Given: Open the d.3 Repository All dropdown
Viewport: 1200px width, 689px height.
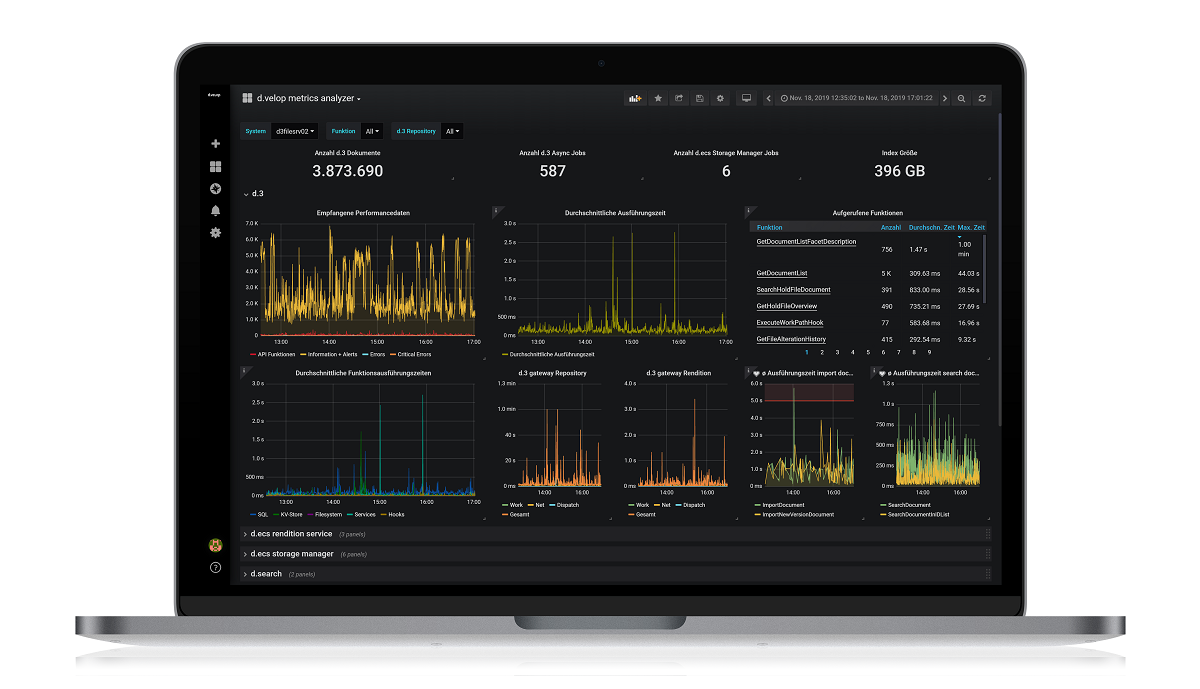Looking at the screenshot, I should pos(453,131).
